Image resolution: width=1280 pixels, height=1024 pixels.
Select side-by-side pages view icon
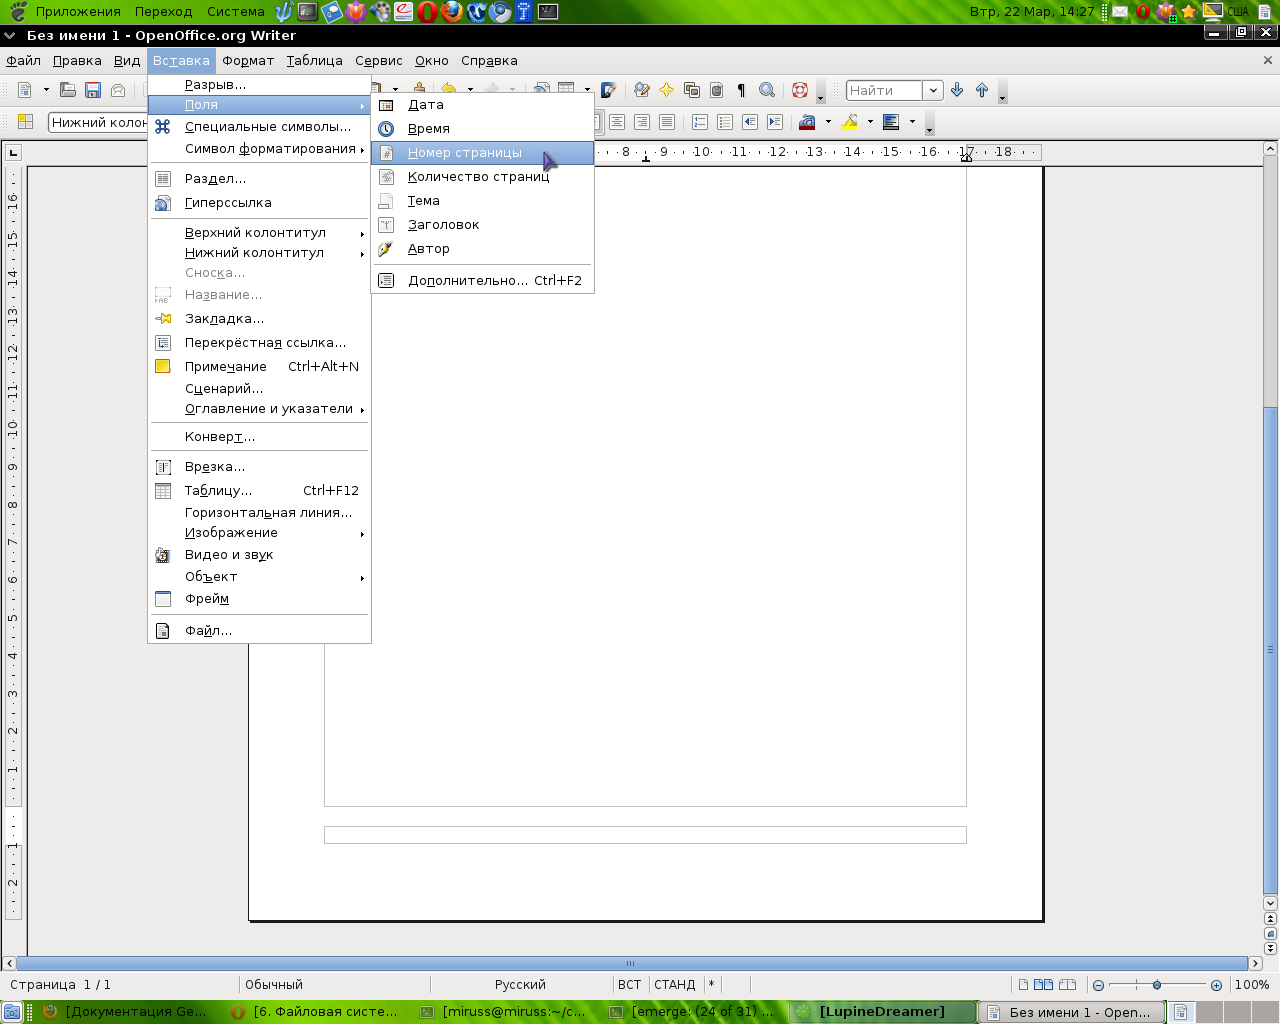tap(1043, 985)
